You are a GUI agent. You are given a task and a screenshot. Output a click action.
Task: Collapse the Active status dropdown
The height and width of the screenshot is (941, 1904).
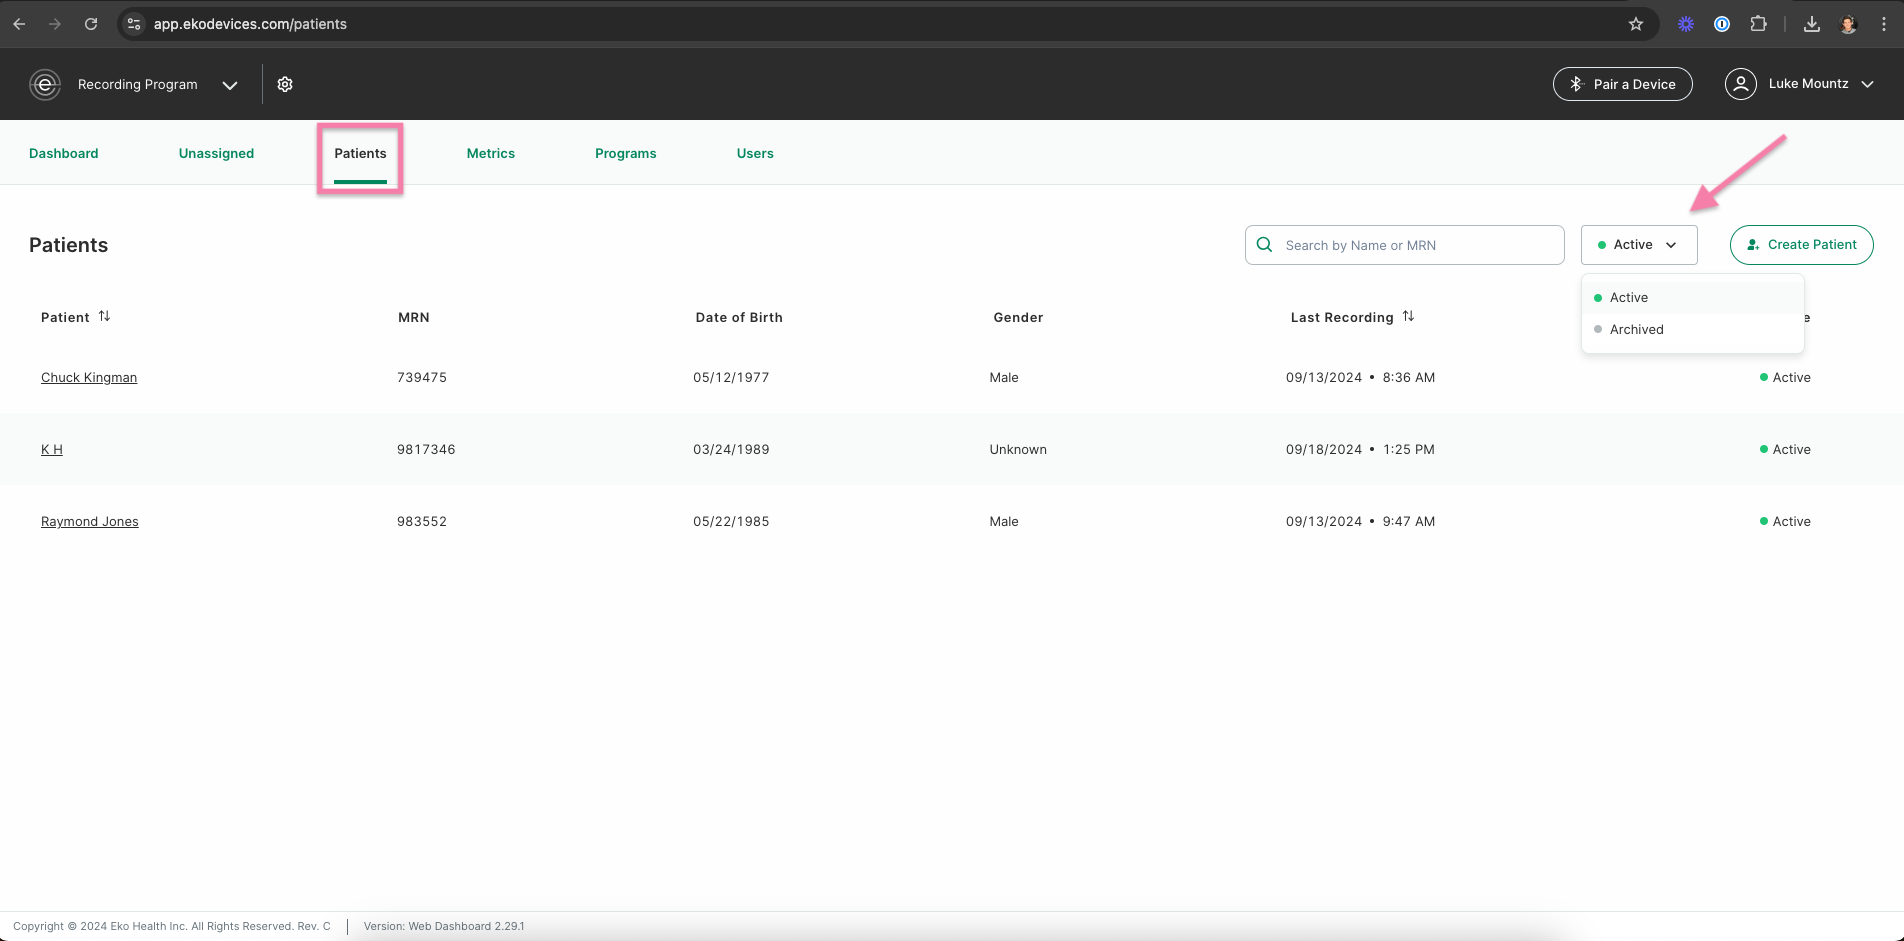pyautogui.click(x=1639, y=245)
